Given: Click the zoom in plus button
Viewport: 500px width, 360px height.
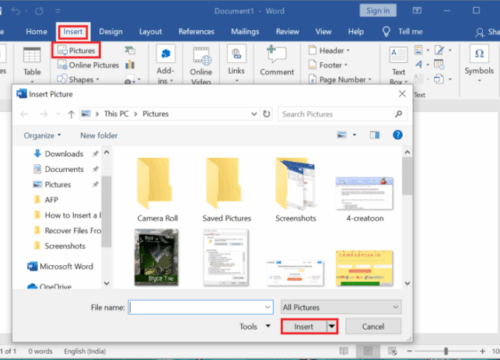Looking at the screenshot, I should (482, 351).
